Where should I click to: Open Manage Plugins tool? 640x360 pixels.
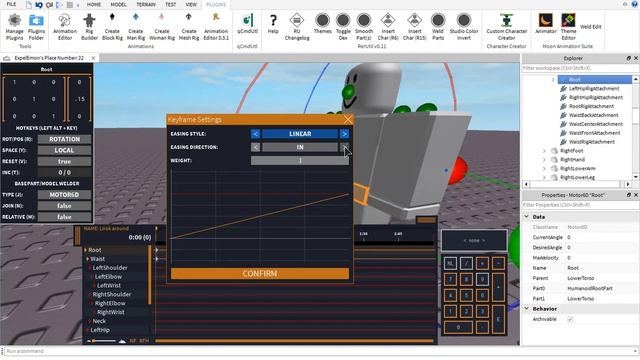click(x=15, y=27)
